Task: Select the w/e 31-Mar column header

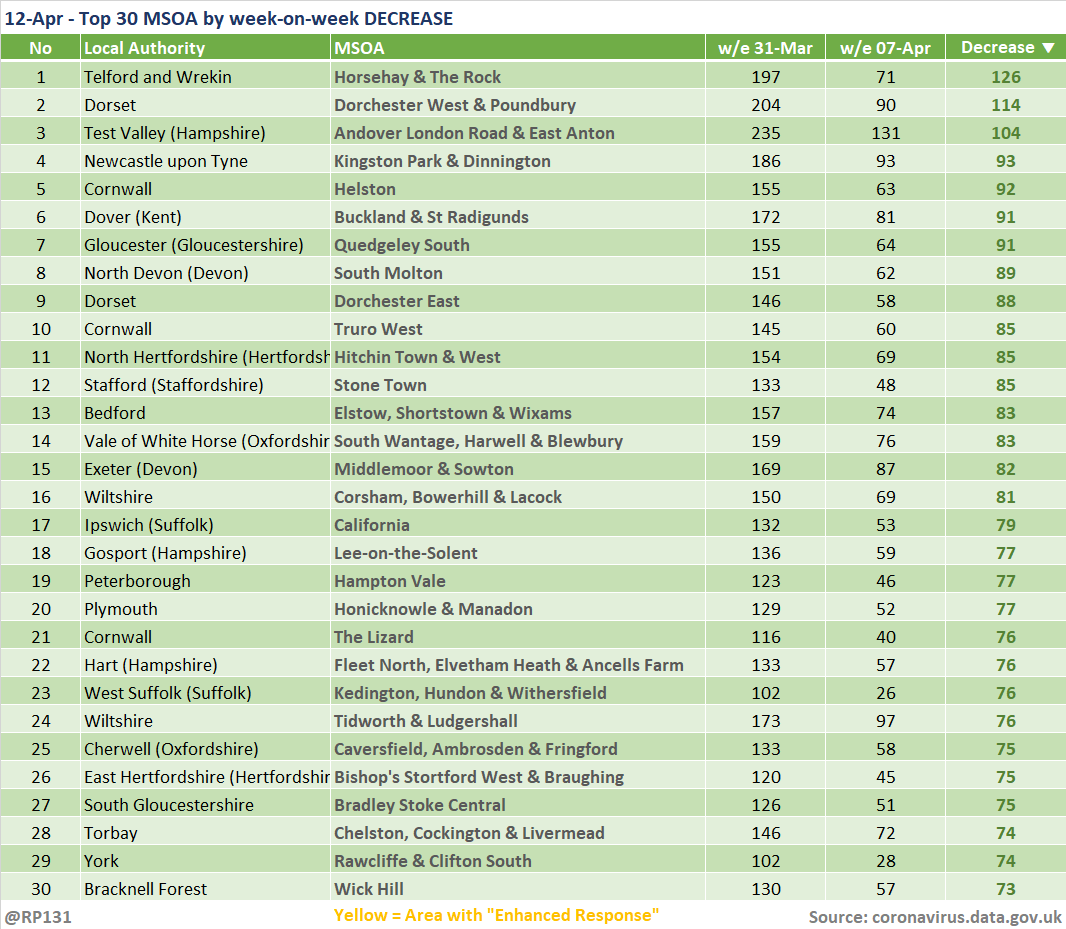Action: [765, 48]
